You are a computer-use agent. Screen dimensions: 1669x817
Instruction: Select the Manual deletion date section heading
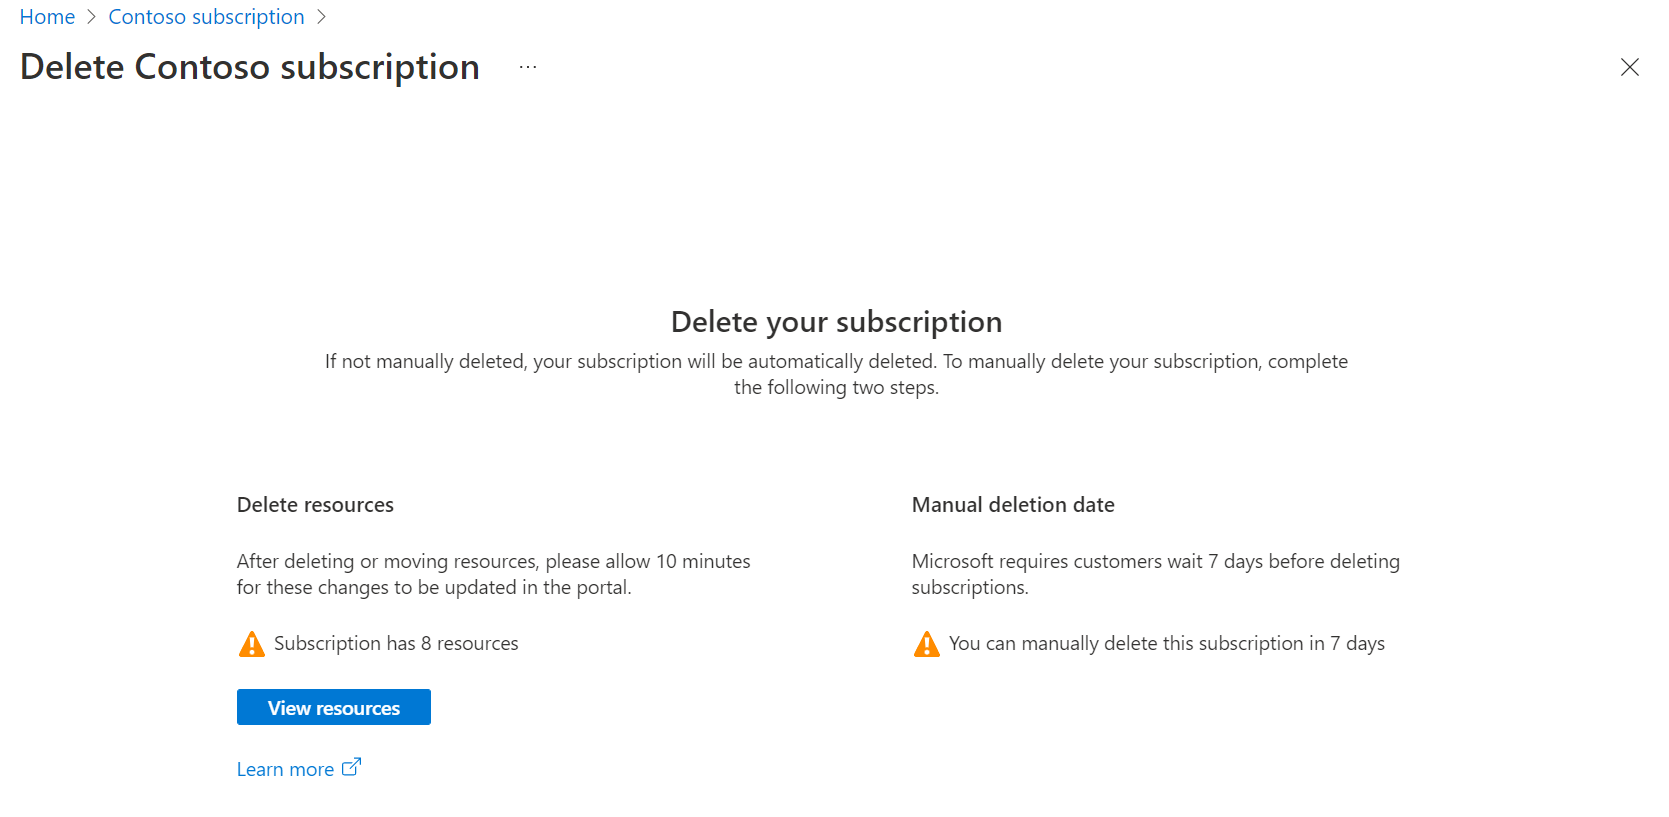point(1013,505)
